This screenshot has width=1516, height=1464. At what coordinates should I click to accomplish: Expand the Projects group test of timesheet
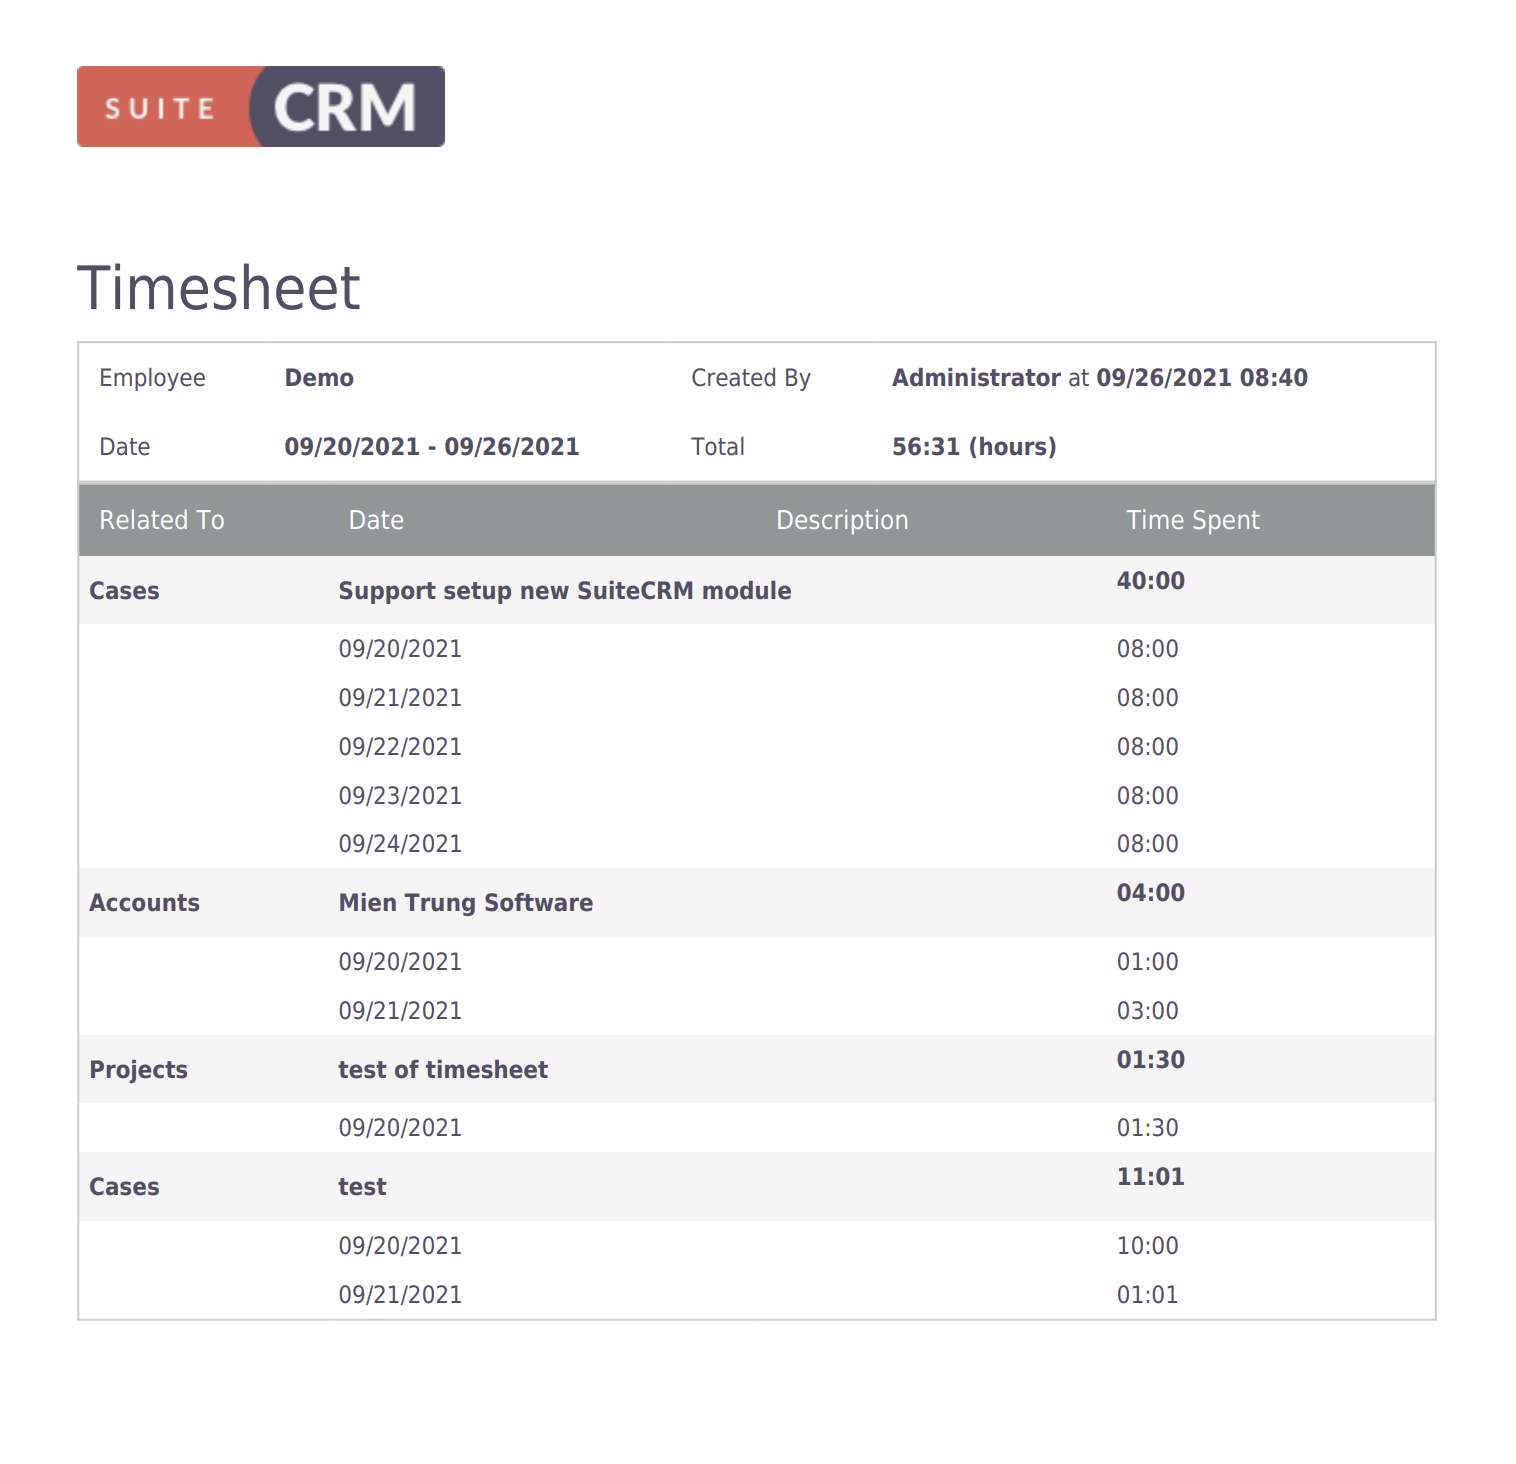442,1069
